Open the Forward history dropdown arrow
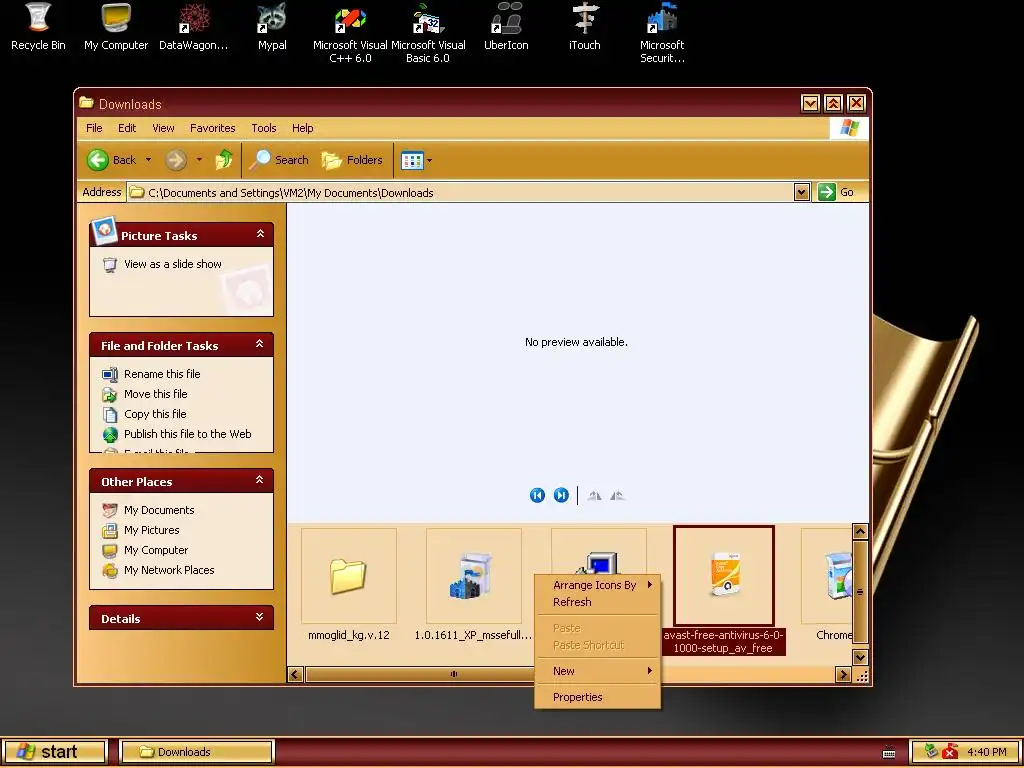This screenshot has width=1024, height=768. point(199,160)
